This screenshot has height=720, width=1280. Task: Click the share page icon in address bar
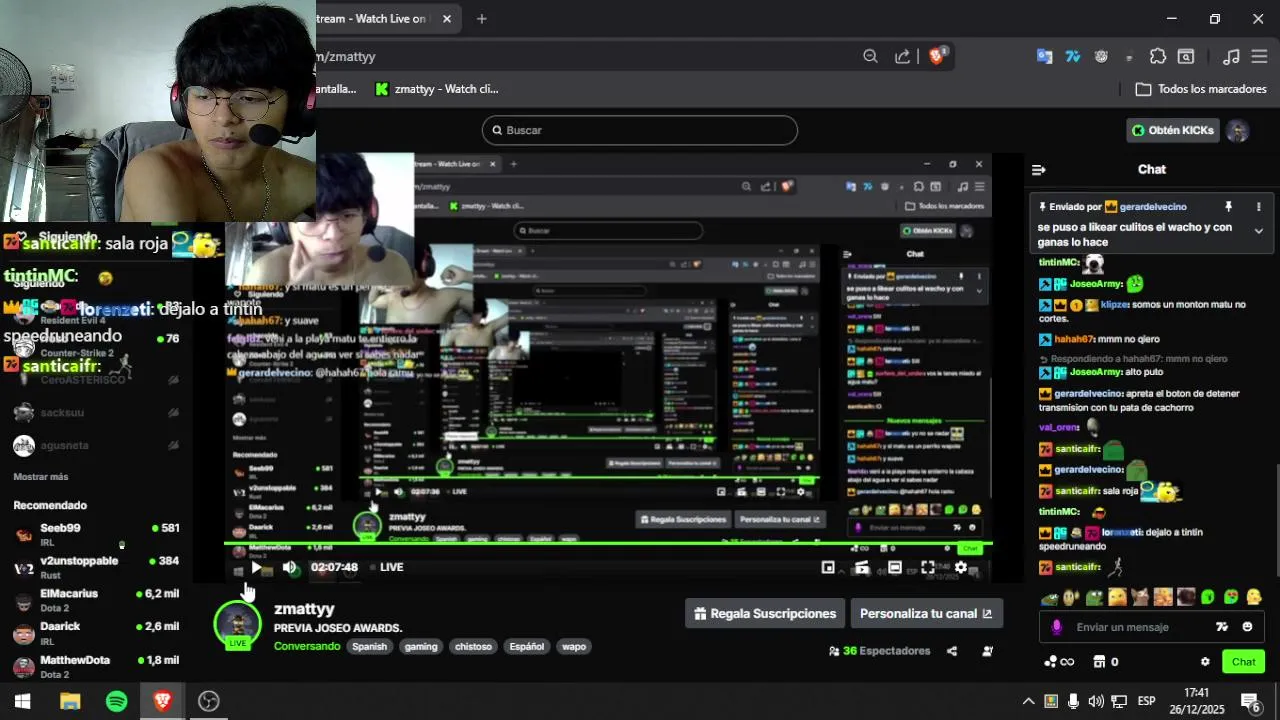(903, 56)
